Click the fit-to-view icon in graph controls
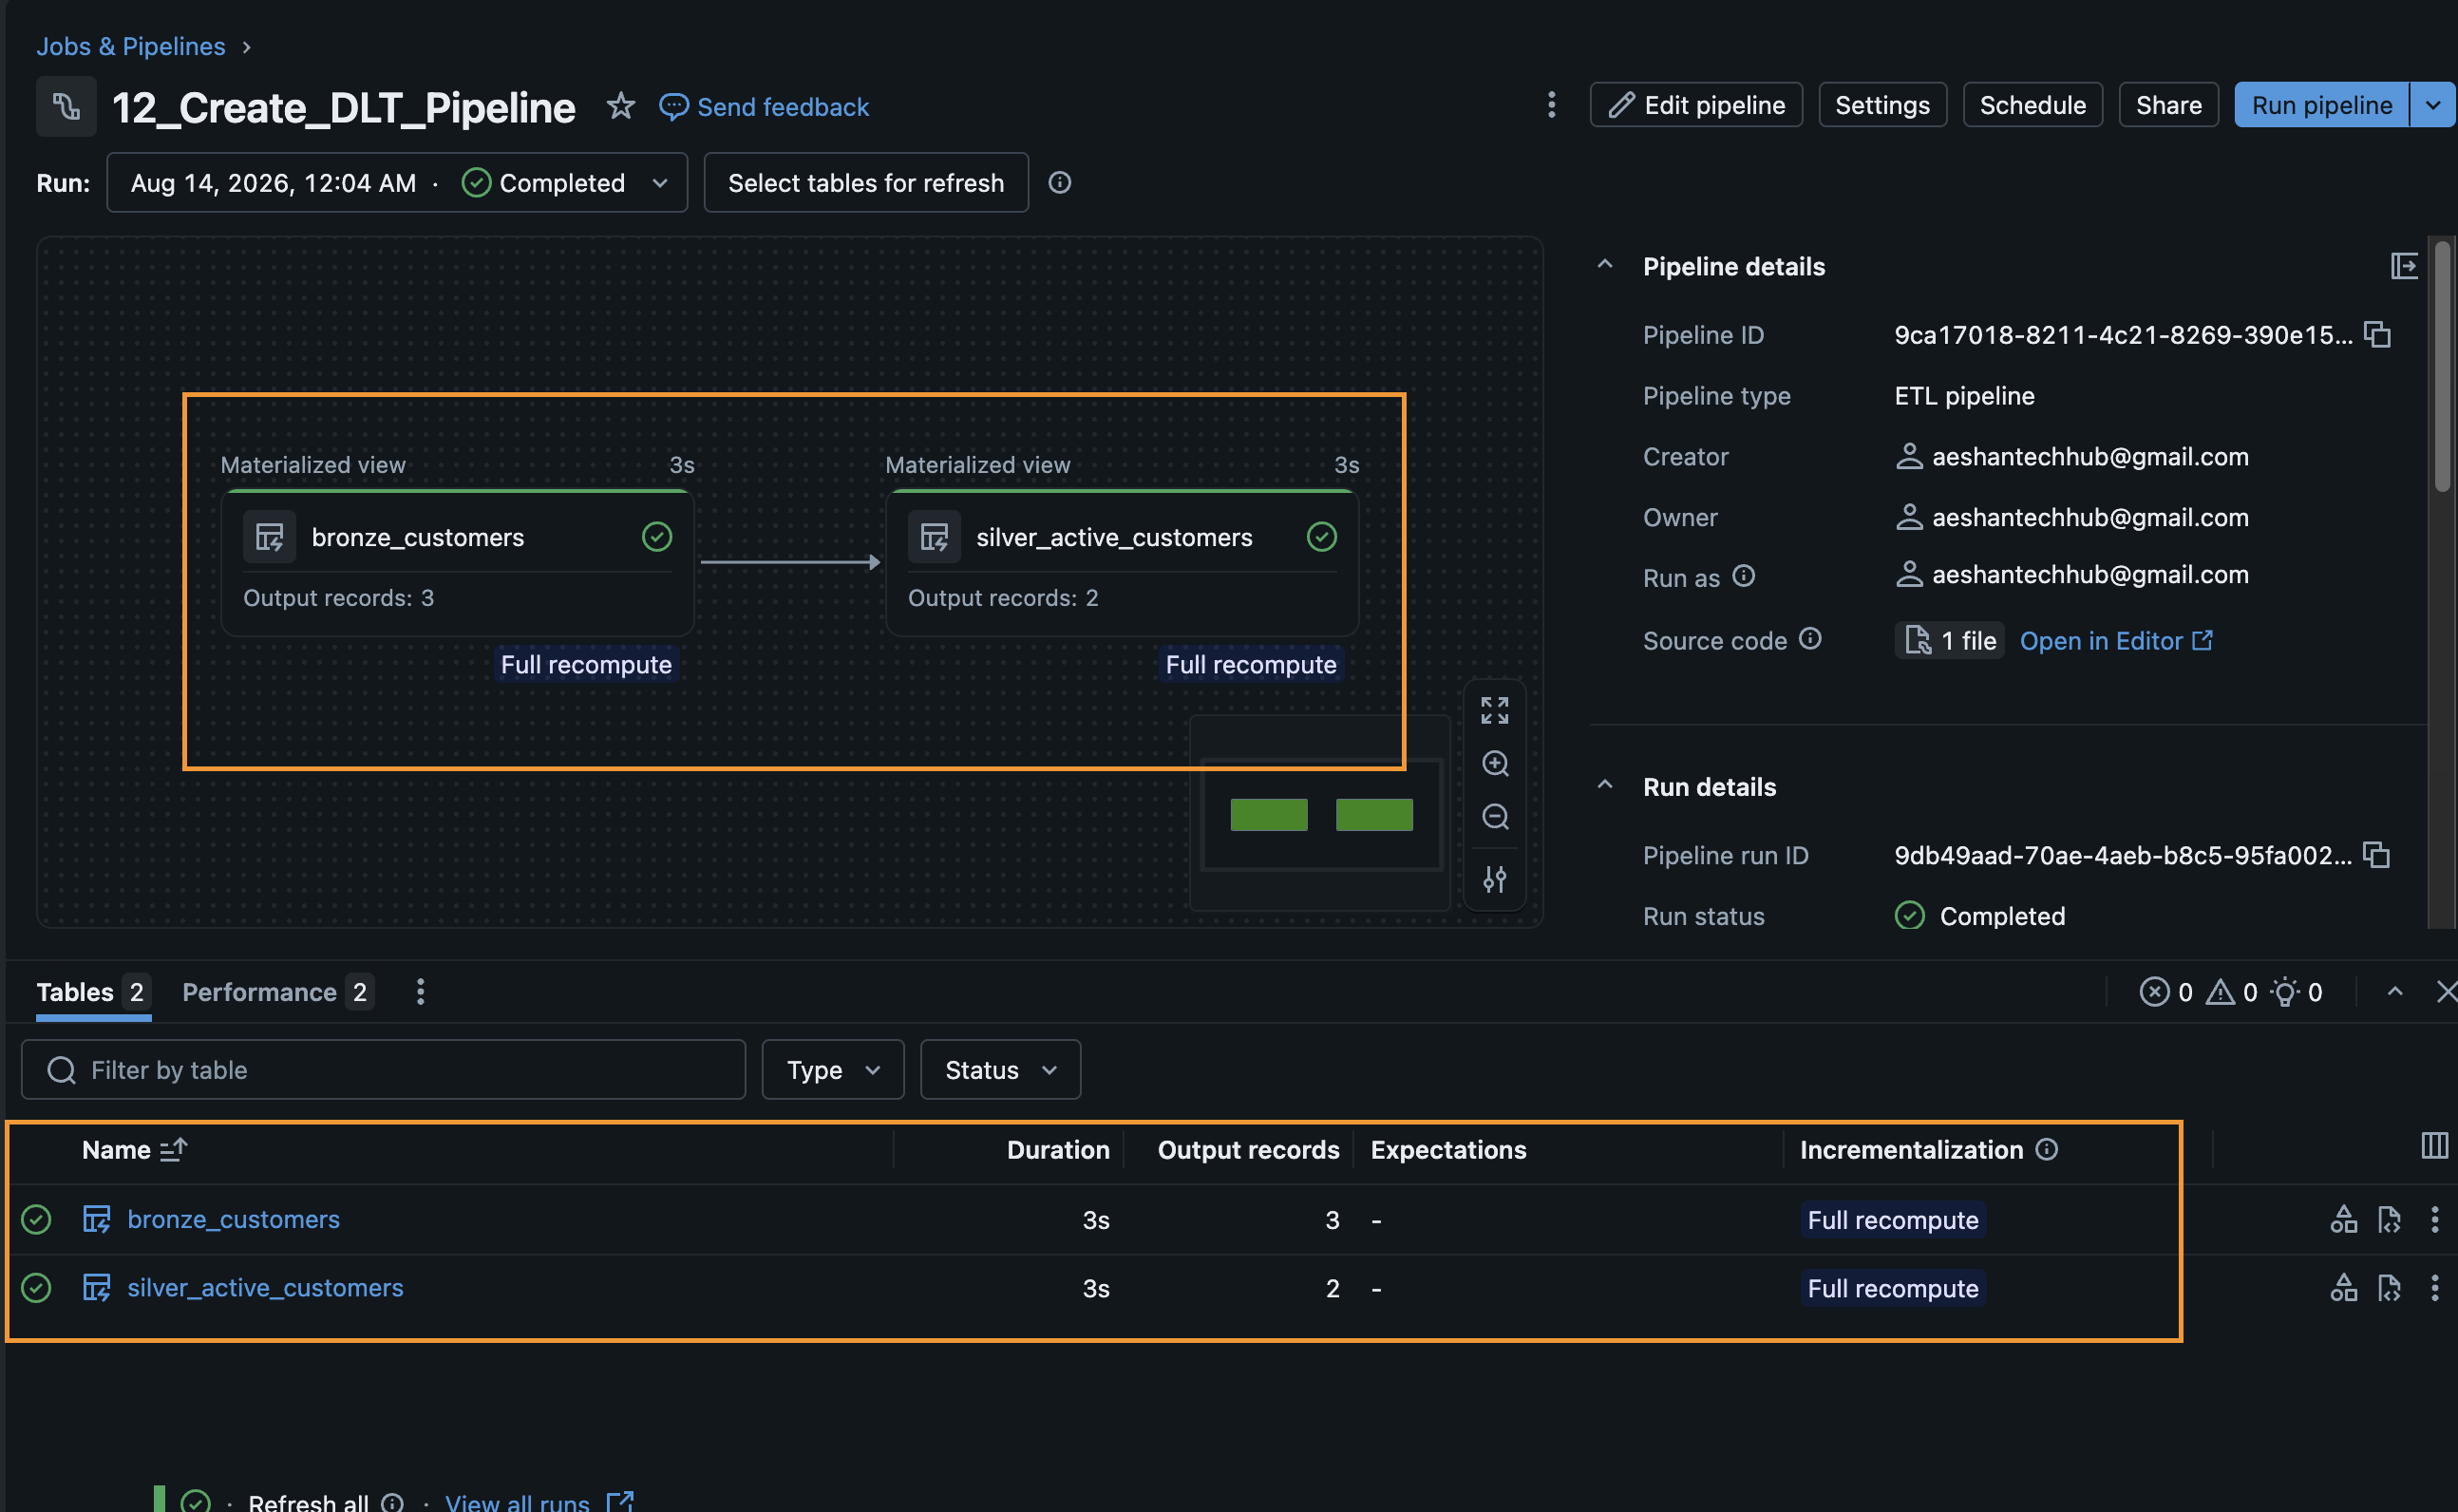 (x=1495, y=711)
